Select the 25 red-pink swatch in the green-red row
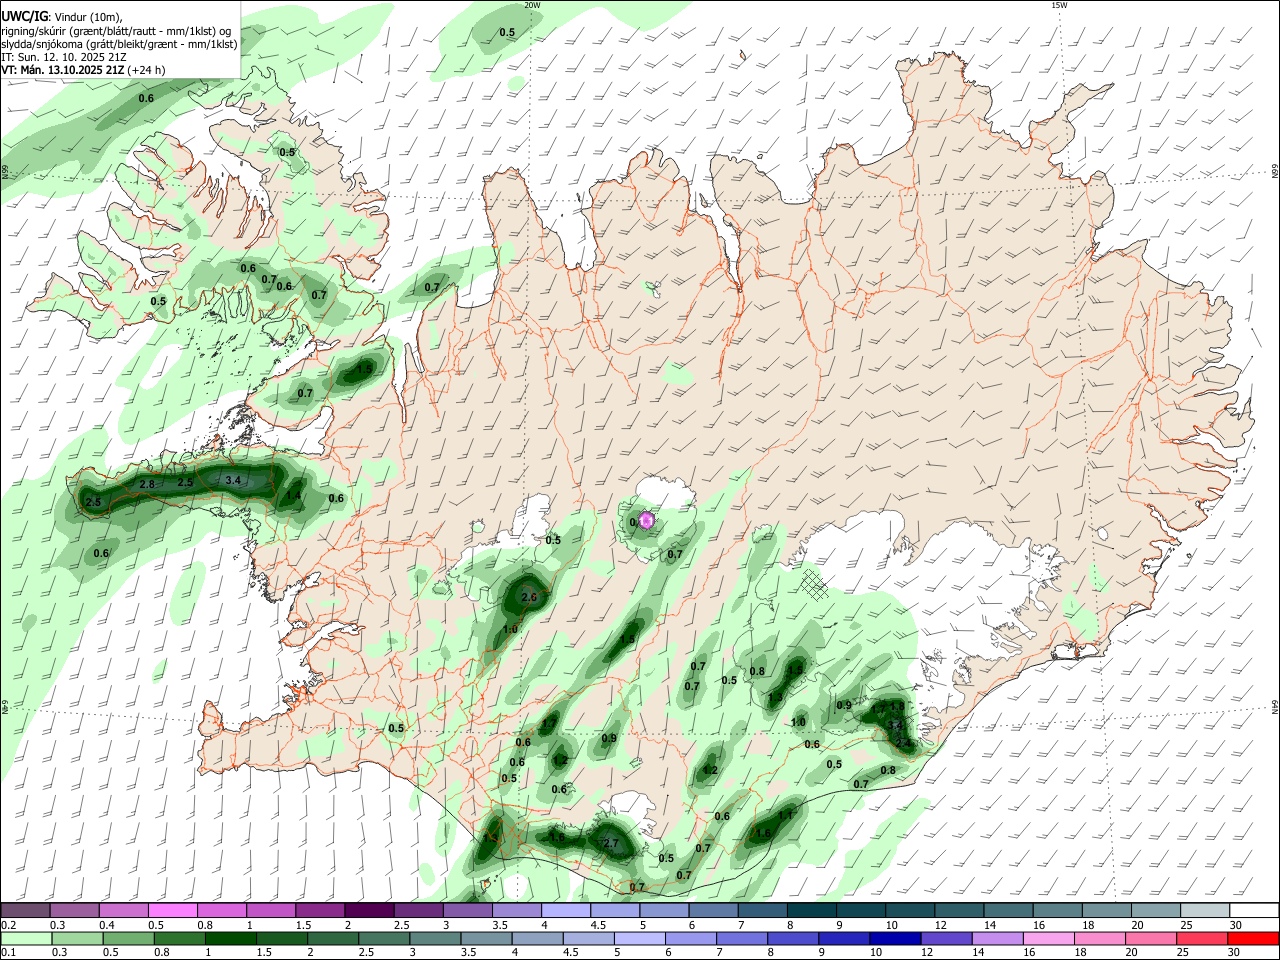This screenshot has height=960, width=1280. (1204, 940)
